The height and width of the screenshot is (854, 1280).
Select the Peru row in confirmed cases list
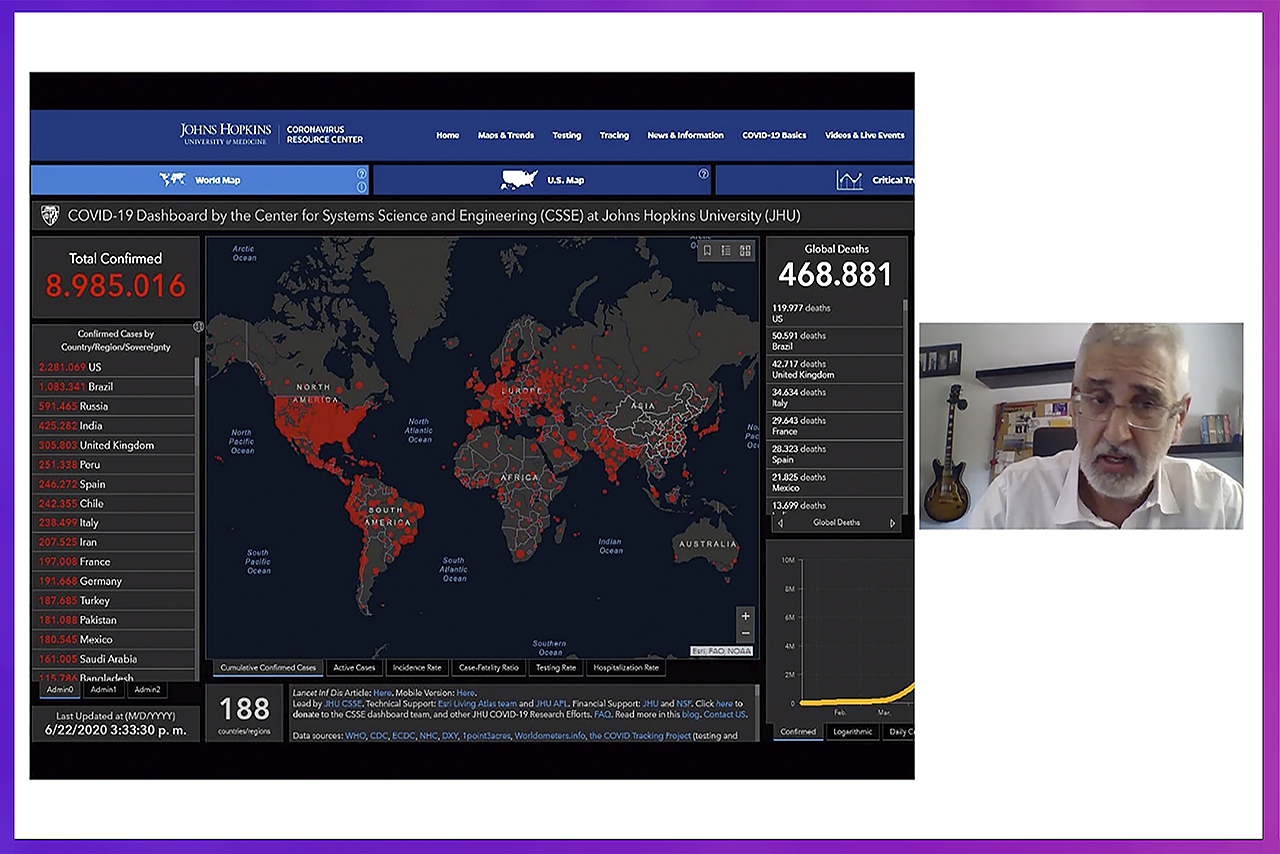[x=115, y=464]
